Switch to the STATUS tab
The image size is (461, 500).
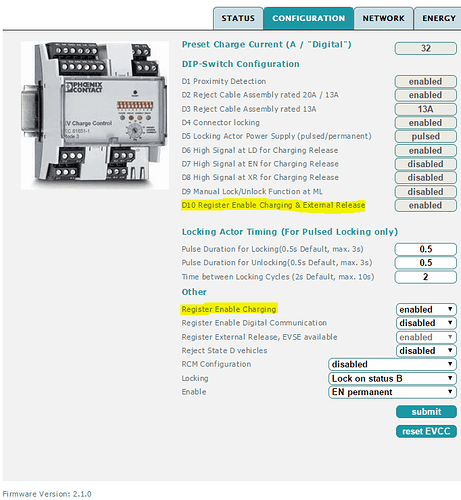[x=238, y=18]
